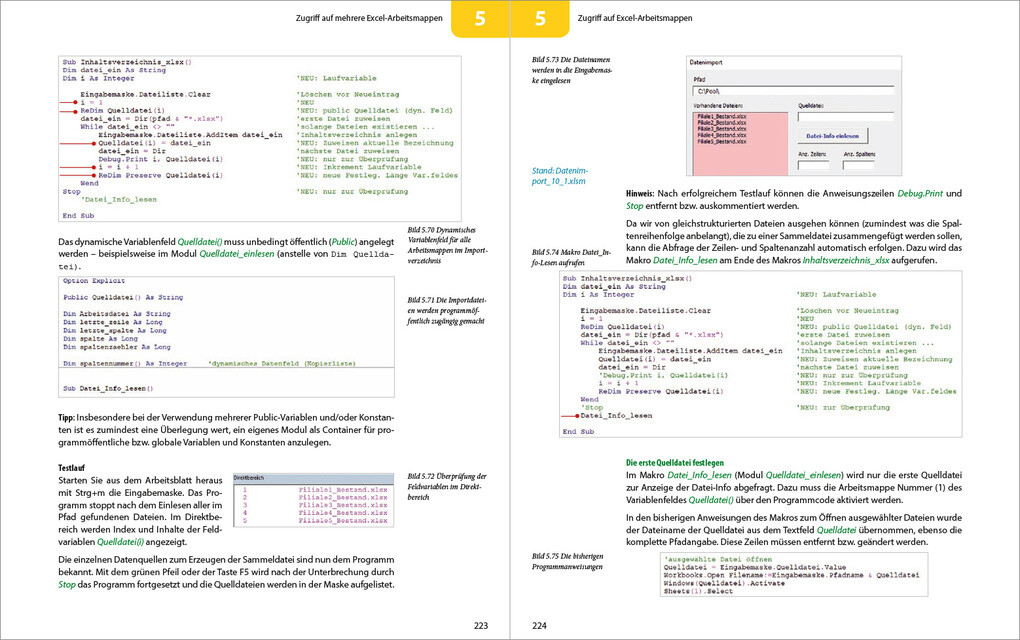Screen dimensions: 1020x640
Task: Click the Direktbereich window title bar
Action: (314, 478)
